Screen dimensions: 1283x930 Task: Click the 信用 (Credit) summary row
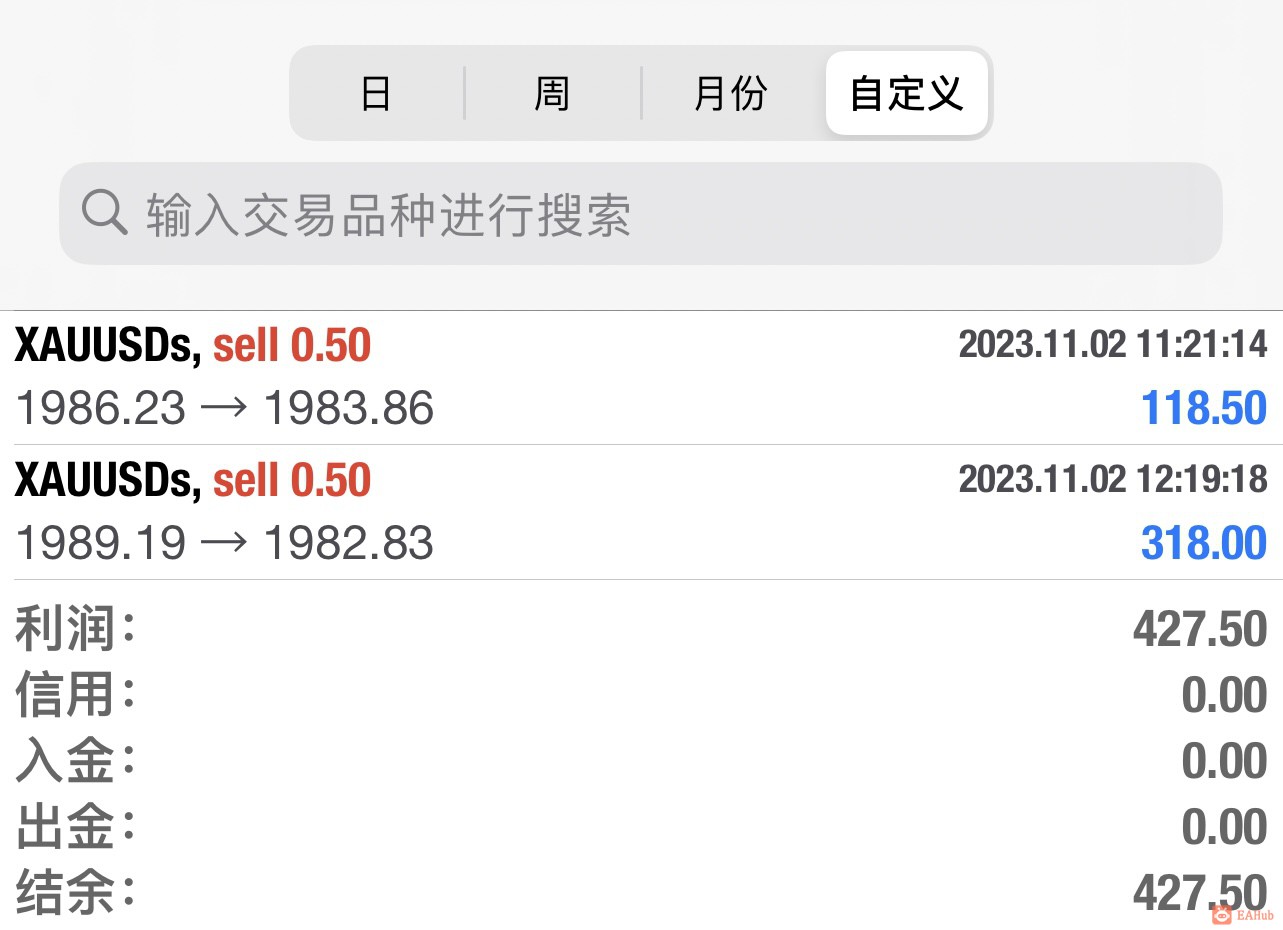pos(640,696)
